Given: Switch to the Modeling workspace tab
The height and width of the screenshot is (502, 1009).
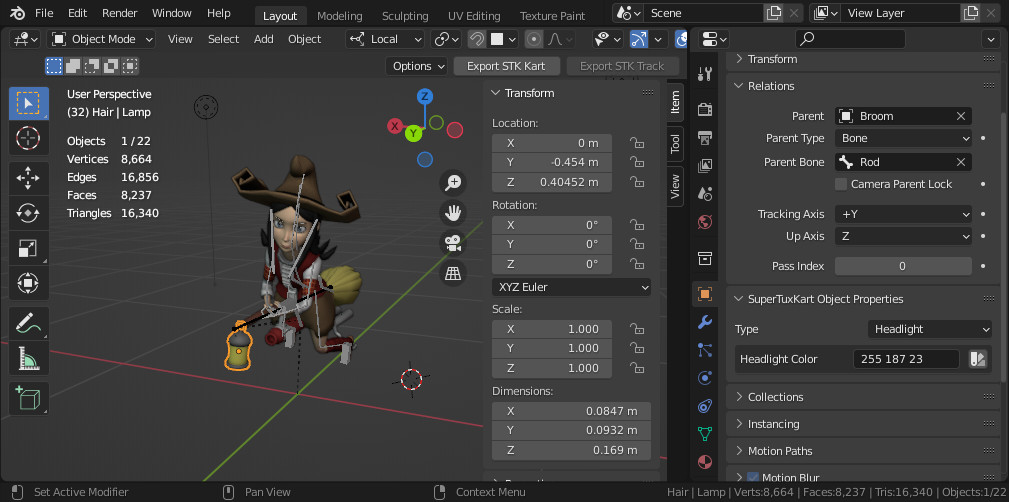Looking at the screenshot, I should (339, 16).
